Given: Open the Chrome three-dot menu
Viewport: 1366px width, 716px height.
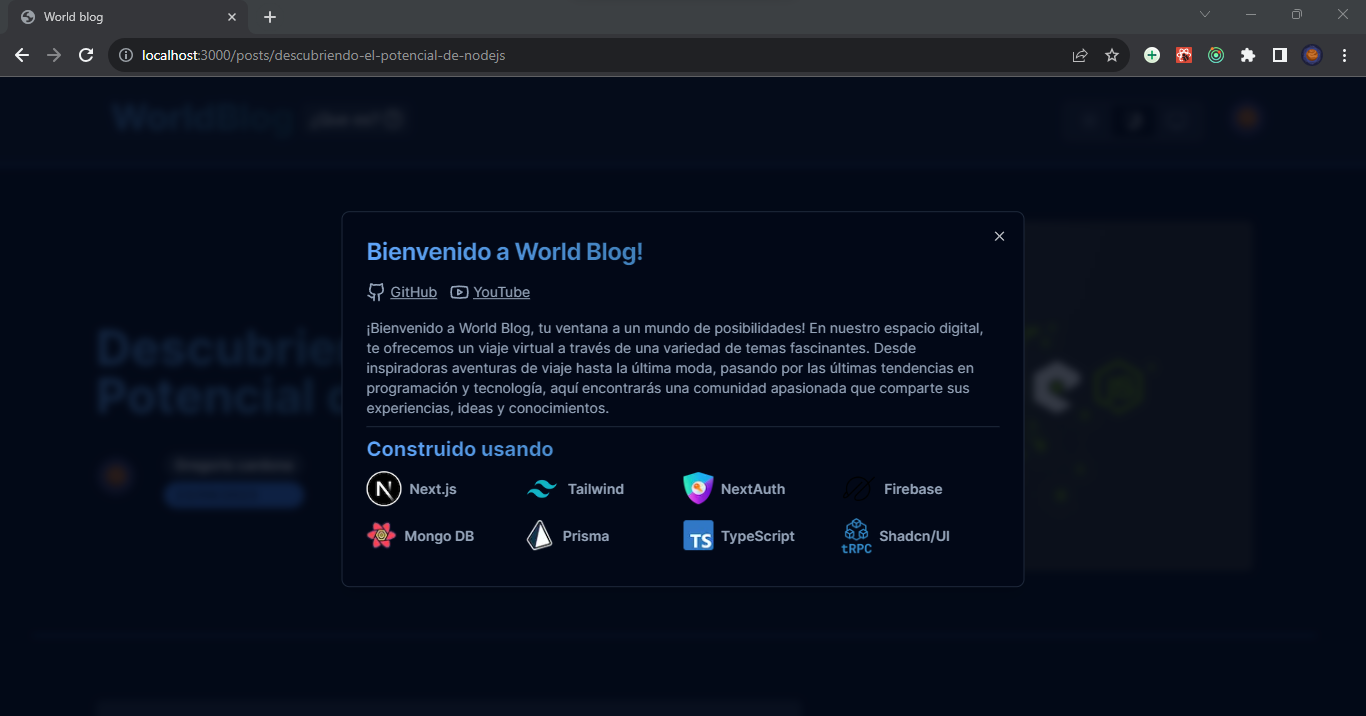Looking at the screenshot, I should tap(1344, 55).
